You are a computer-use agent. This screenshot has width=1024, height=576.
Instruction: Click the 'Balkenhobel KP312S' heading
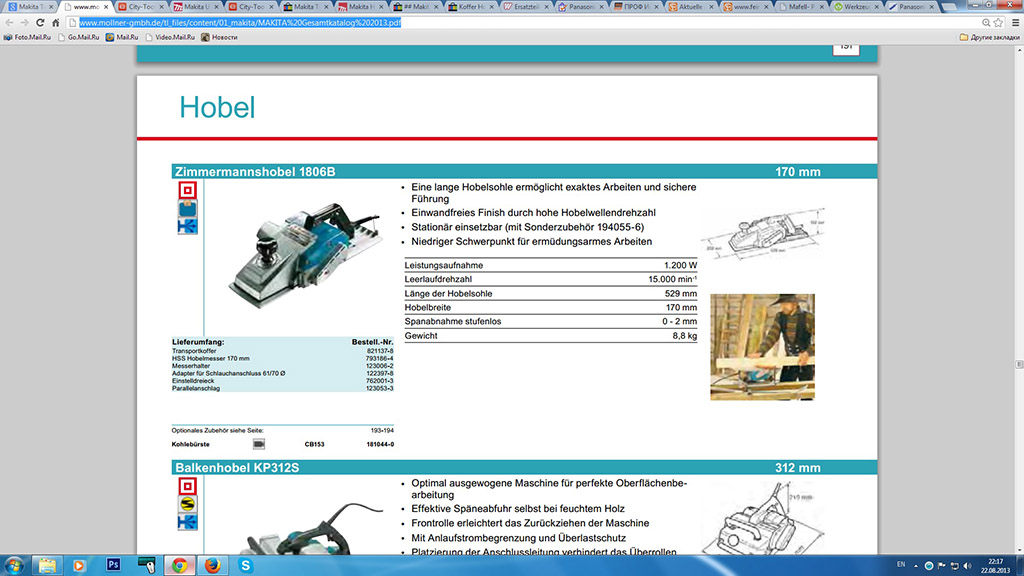(x=237, y=468)
